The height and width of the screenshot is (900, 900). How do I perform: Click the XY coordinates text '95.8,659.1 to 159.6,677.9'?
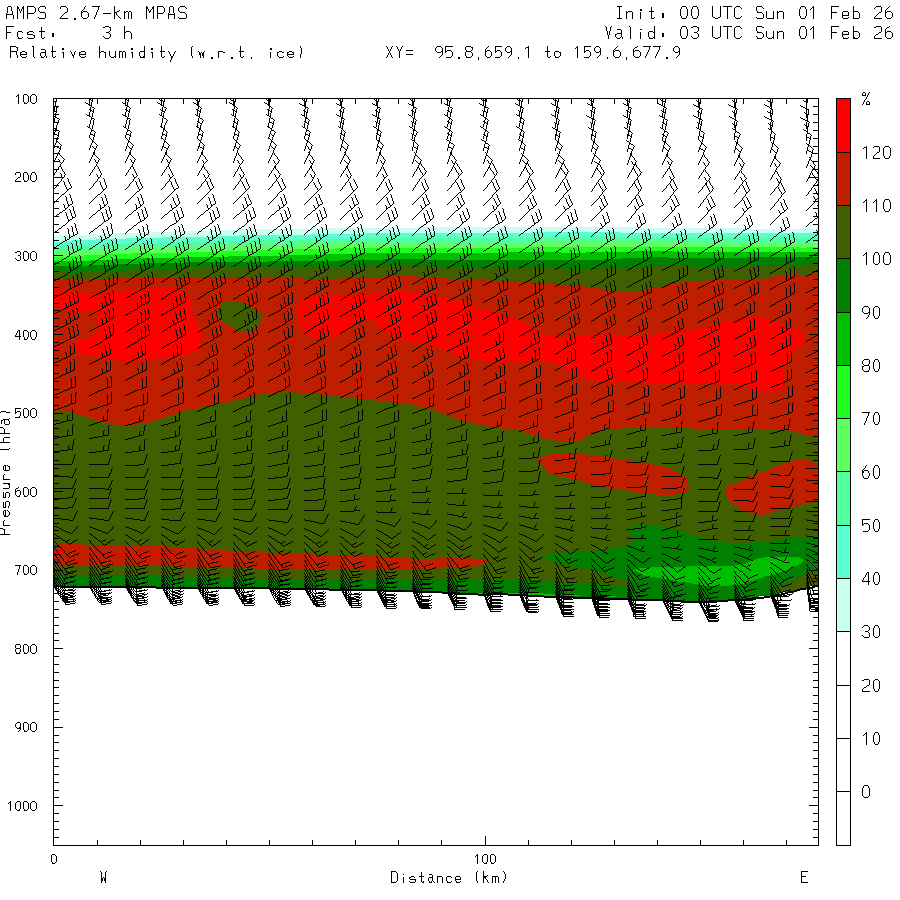coord(558,53)
